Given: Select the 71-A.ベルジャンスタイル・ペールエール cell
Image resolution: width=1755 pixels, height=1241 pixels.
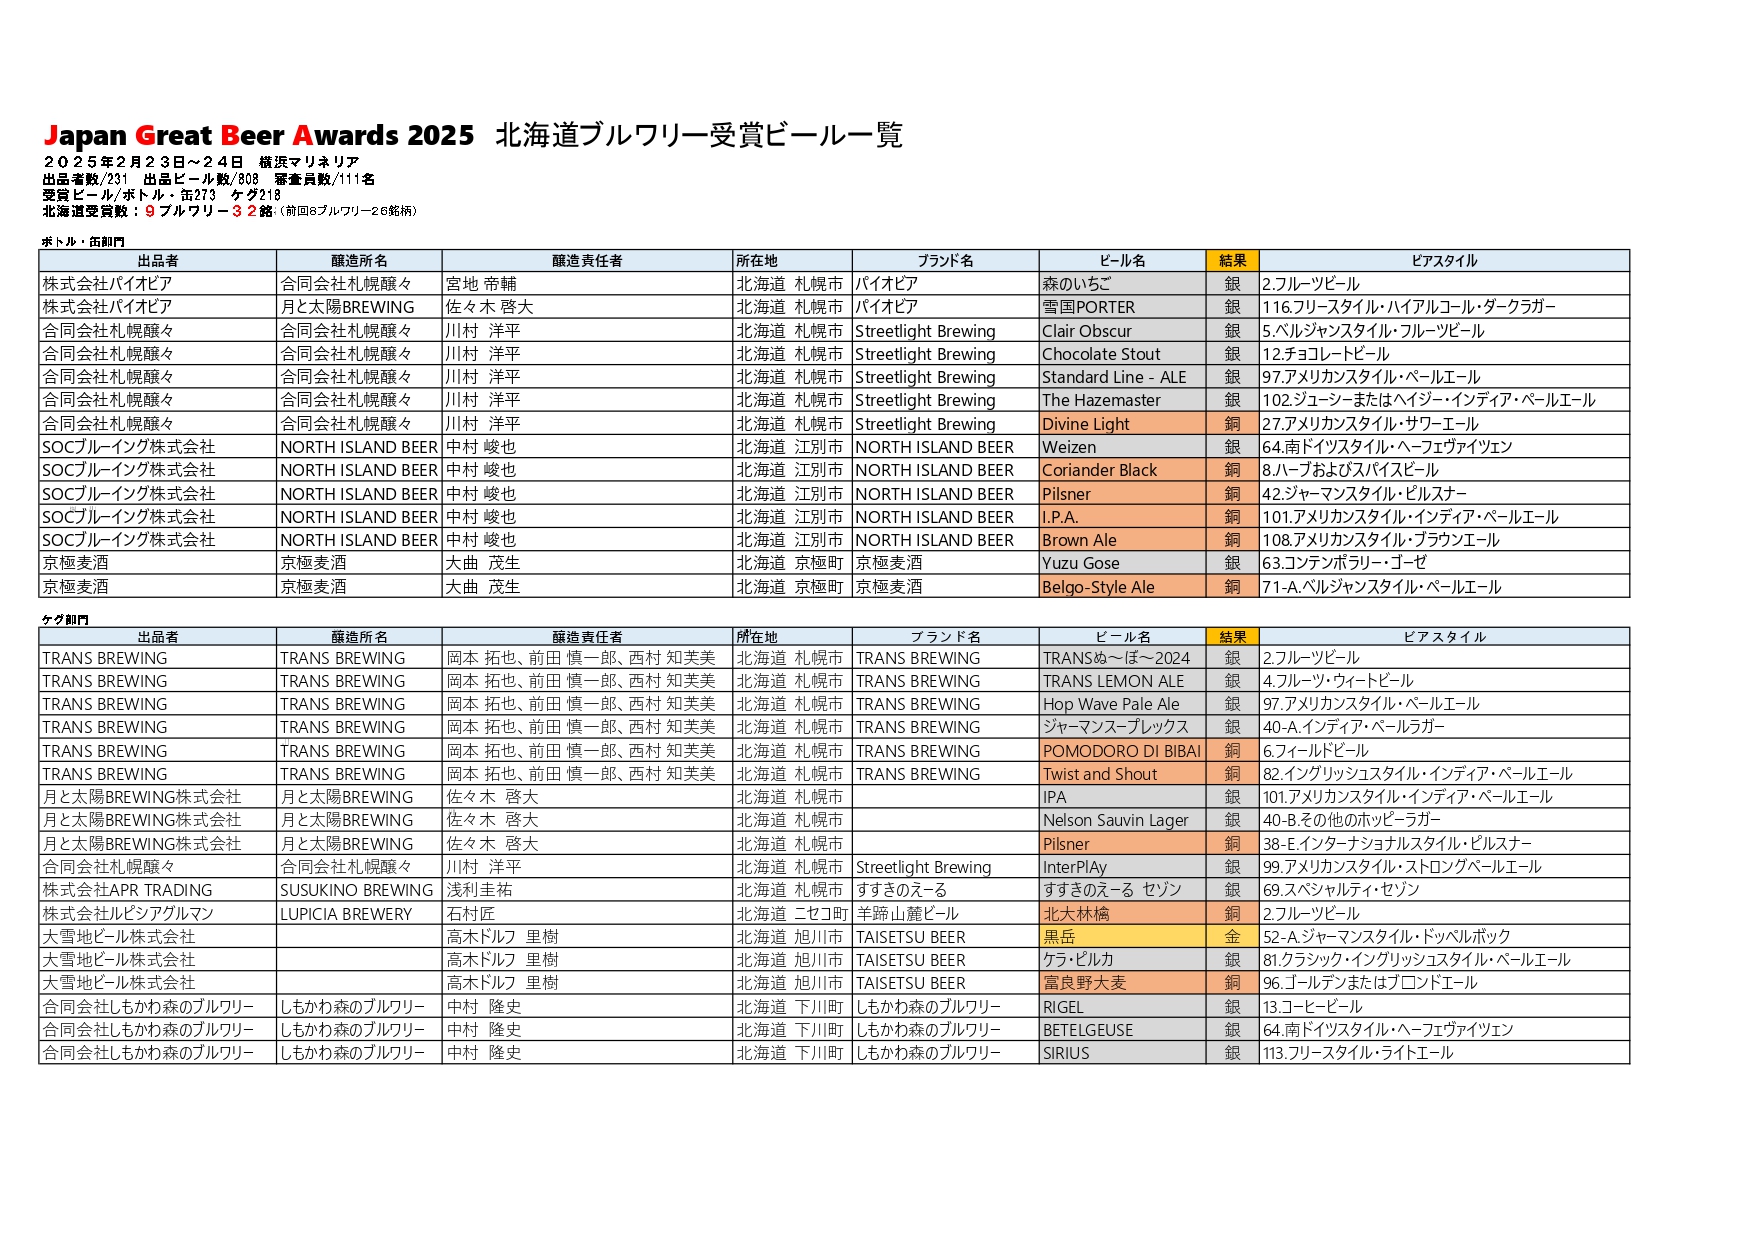Looking at the screenshot, I should (x=1444, y=587).
